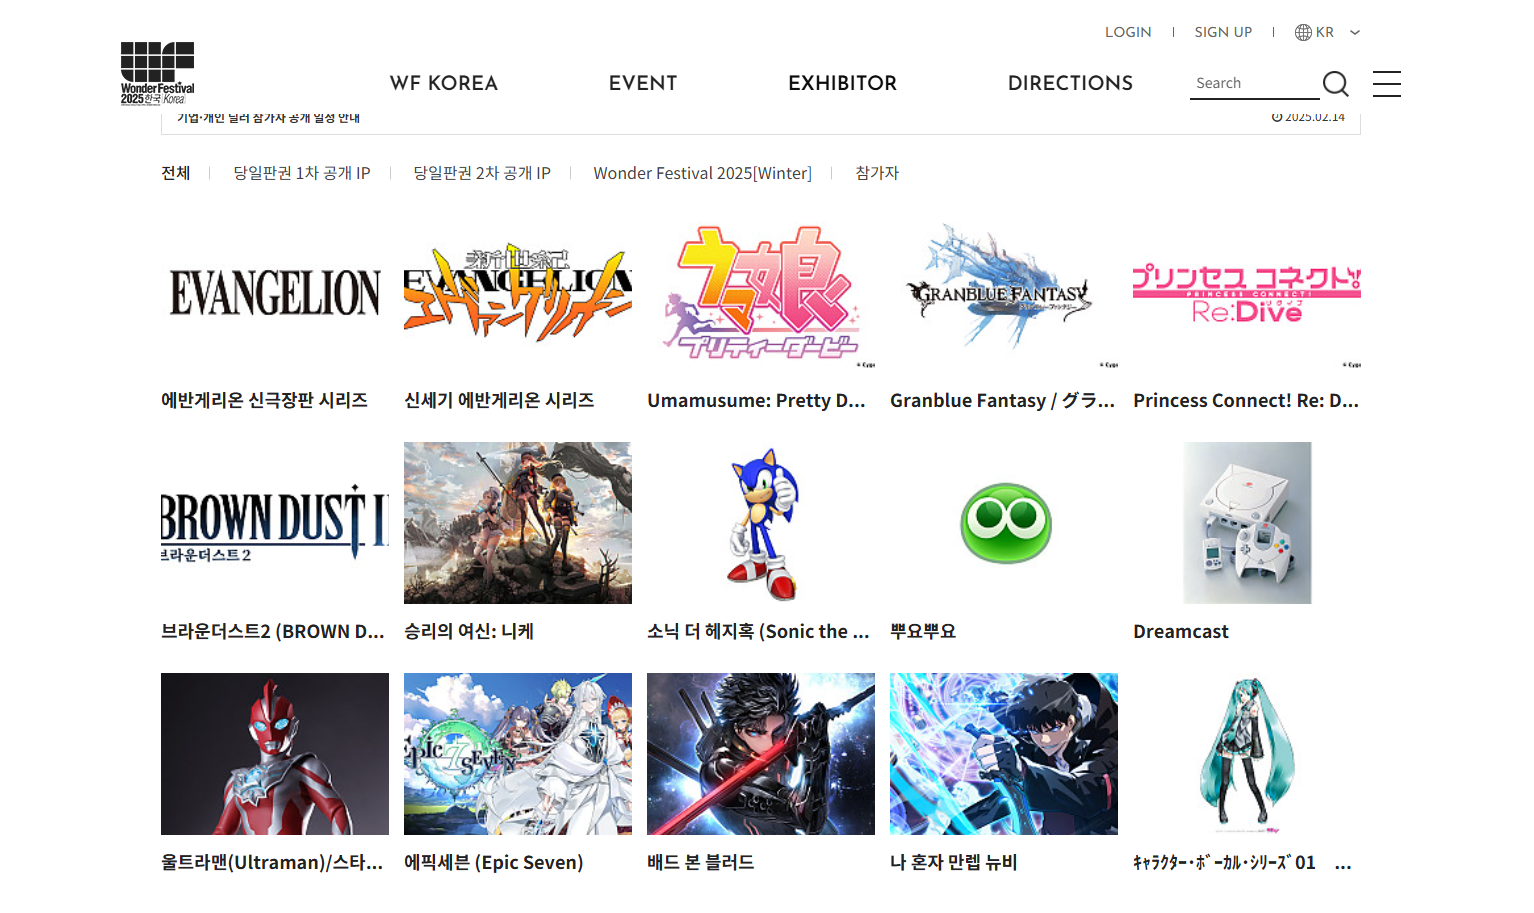This screenshot has height=913, width=1534.
Task: Open the Hatsune Miku figure image
Action: click(1247, 754)
